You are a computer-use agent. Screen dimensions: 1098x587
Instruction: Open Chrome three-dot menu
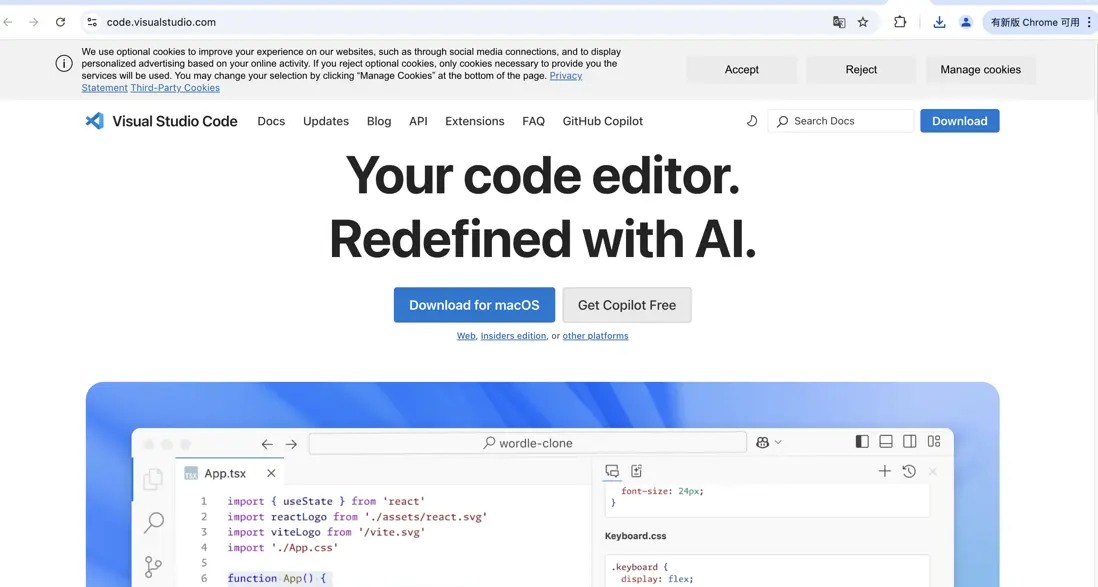coord(1089,22)
